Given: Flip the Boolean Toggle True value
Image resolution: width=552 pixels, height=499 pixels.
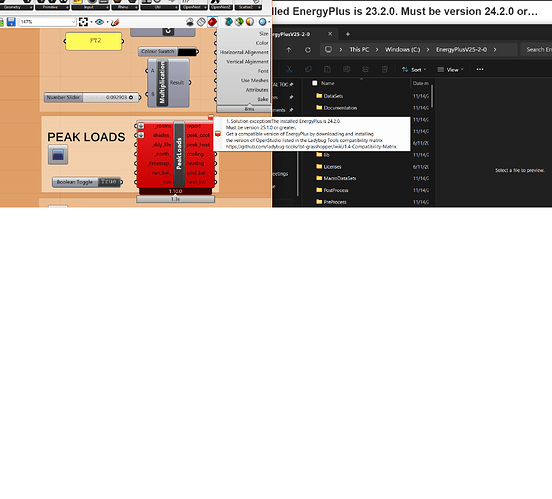Looking at the screenshot, I should coord(109,182).
